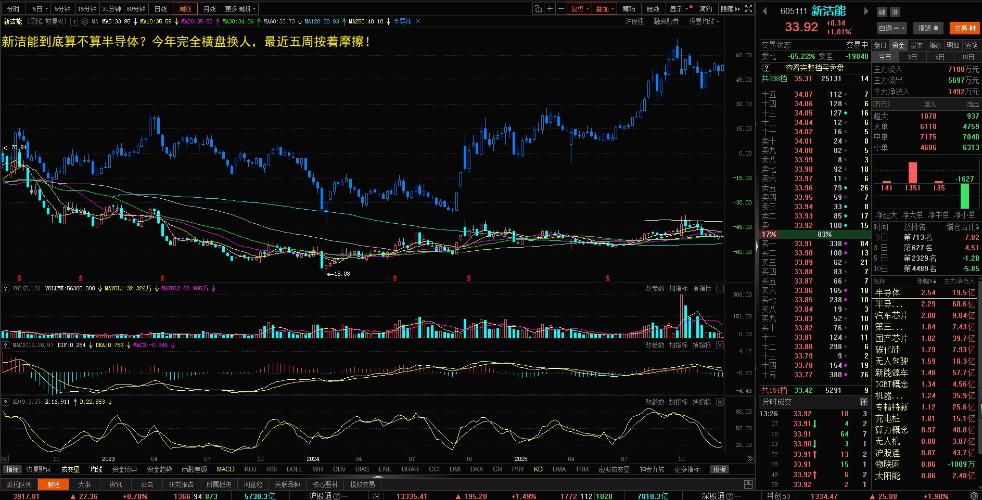Viewport: 982px width, 500px height.
Task: Click the 33.96 sell price in order book
Action: coord(804,187)
